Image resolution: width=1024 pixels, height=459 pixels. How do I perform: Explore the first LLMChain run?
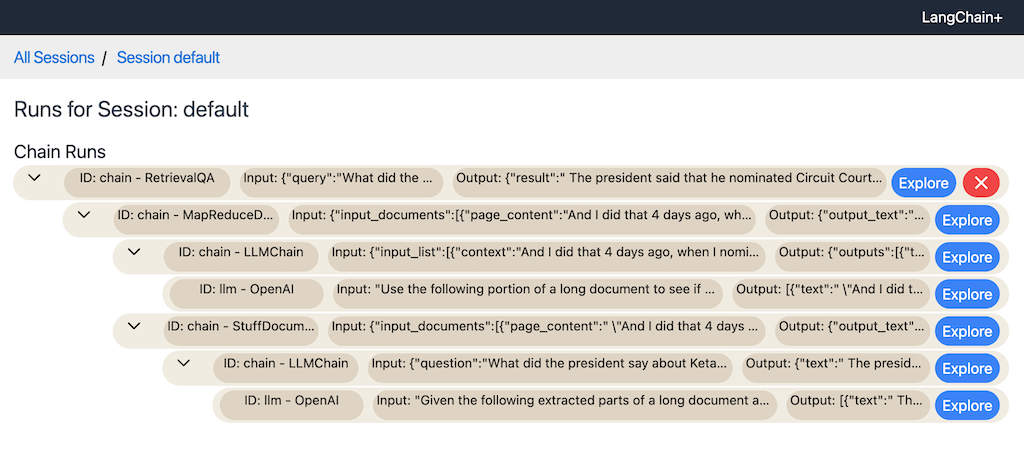(x=967, y=257)
